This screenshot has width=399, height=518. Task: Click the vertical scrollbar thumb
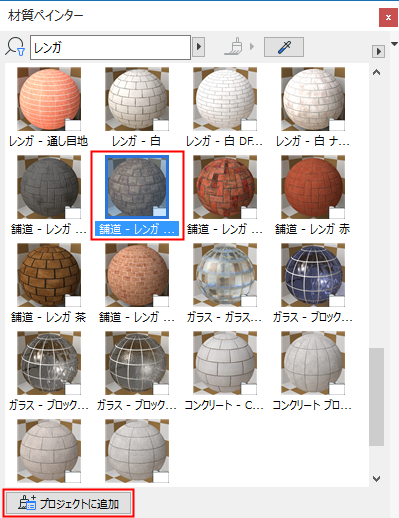coord(376,397)
